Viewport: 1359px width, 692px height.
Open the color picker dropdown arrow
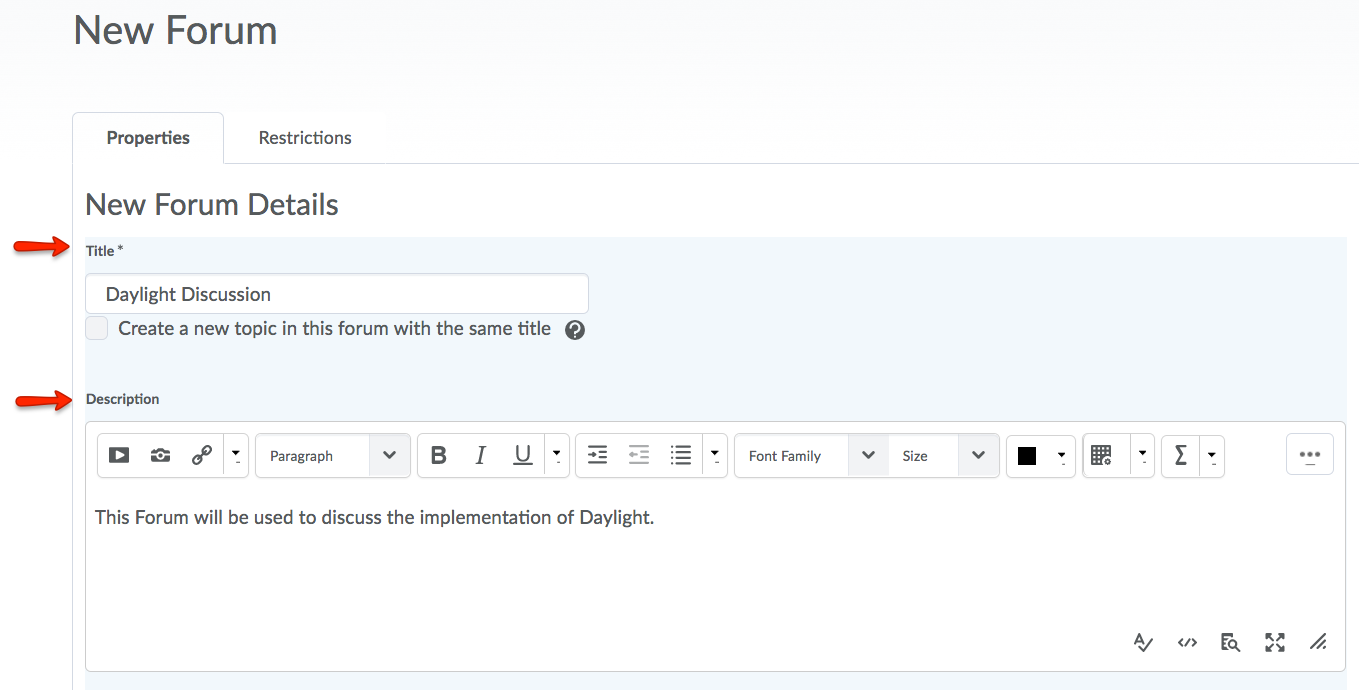[1062, 456]
